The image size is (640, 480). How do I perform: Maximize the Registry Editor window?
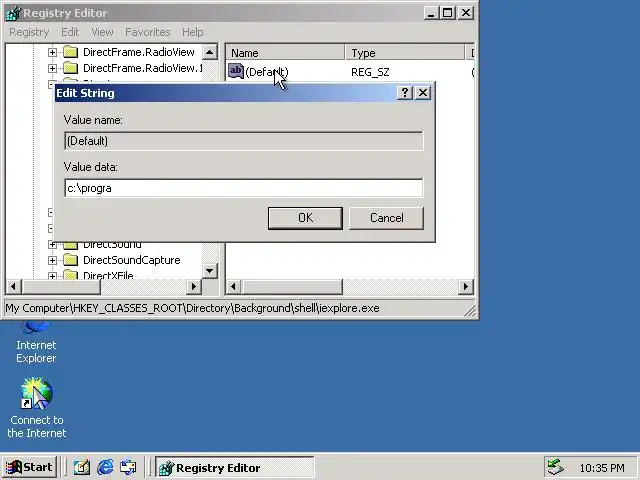447,13
